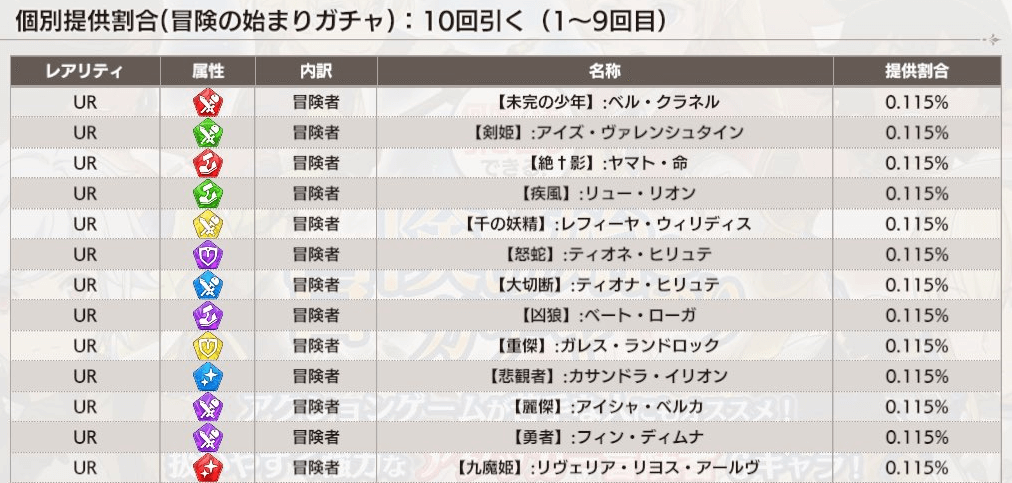Click the purple attribute icon for ベート・ローガ
Viewport: 1012px width, 483px height.
click(x=208, y=315)
